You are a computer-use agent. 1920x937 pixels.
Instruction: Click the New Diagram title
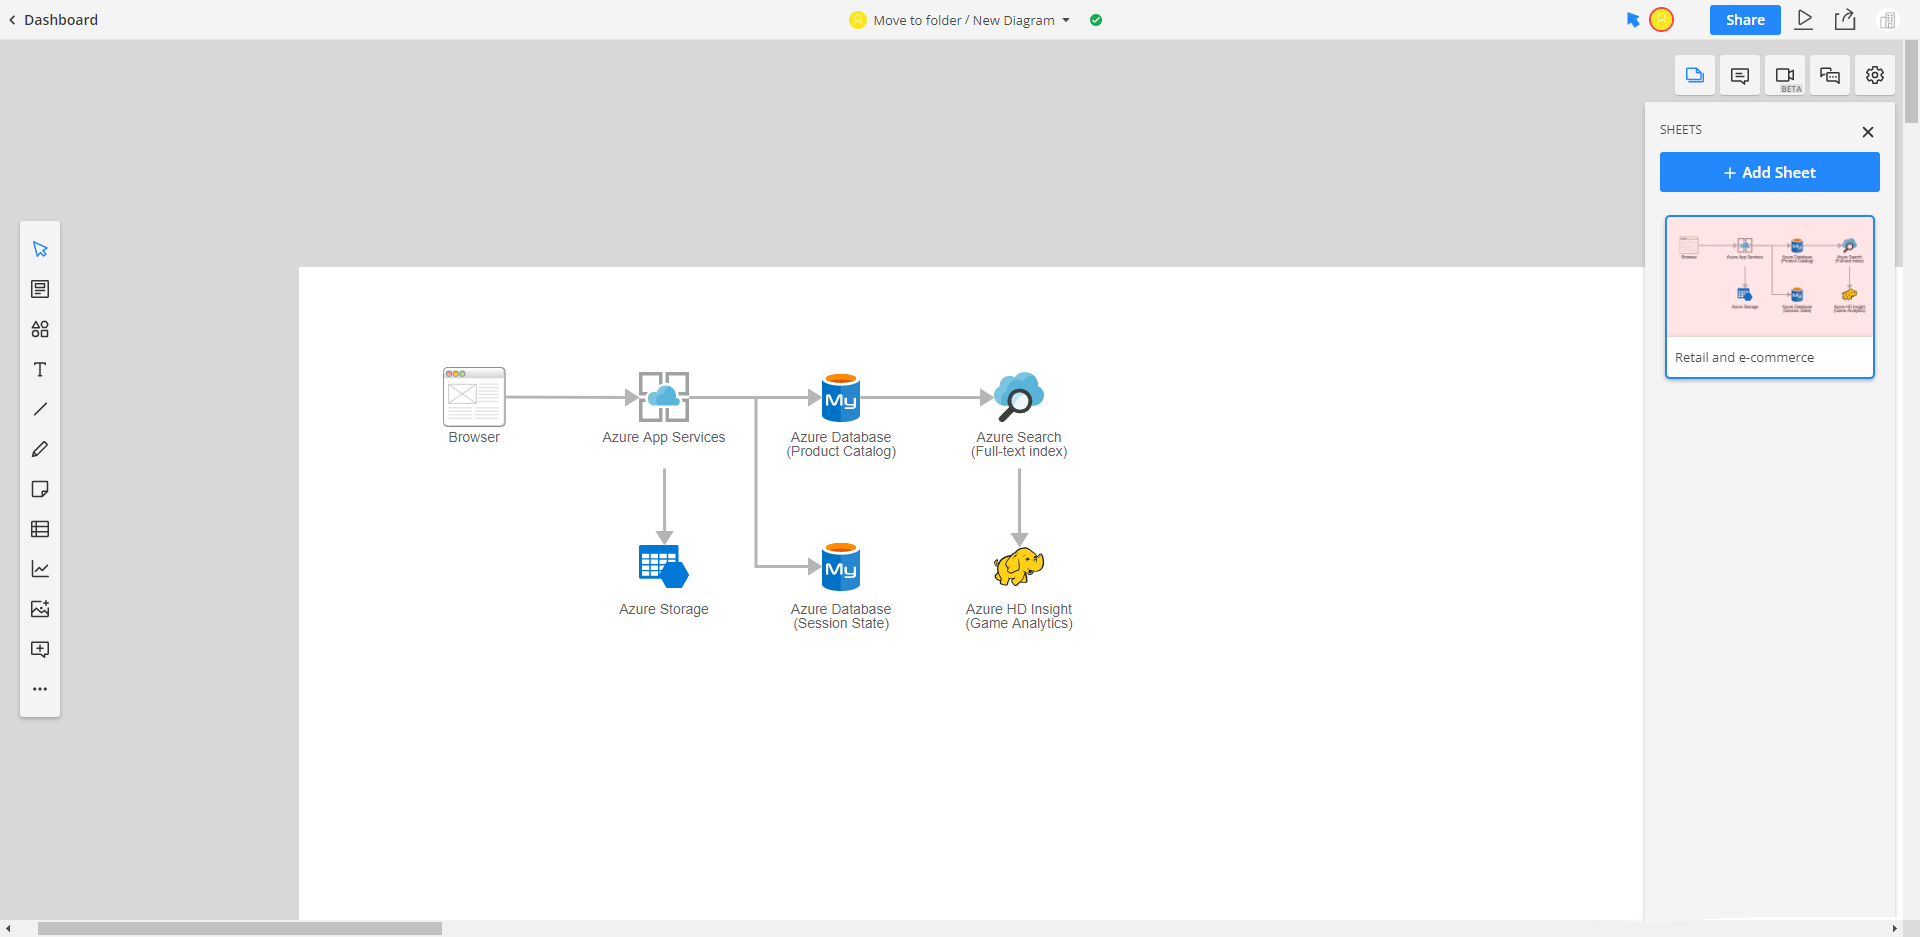[x=1013, y=20]
